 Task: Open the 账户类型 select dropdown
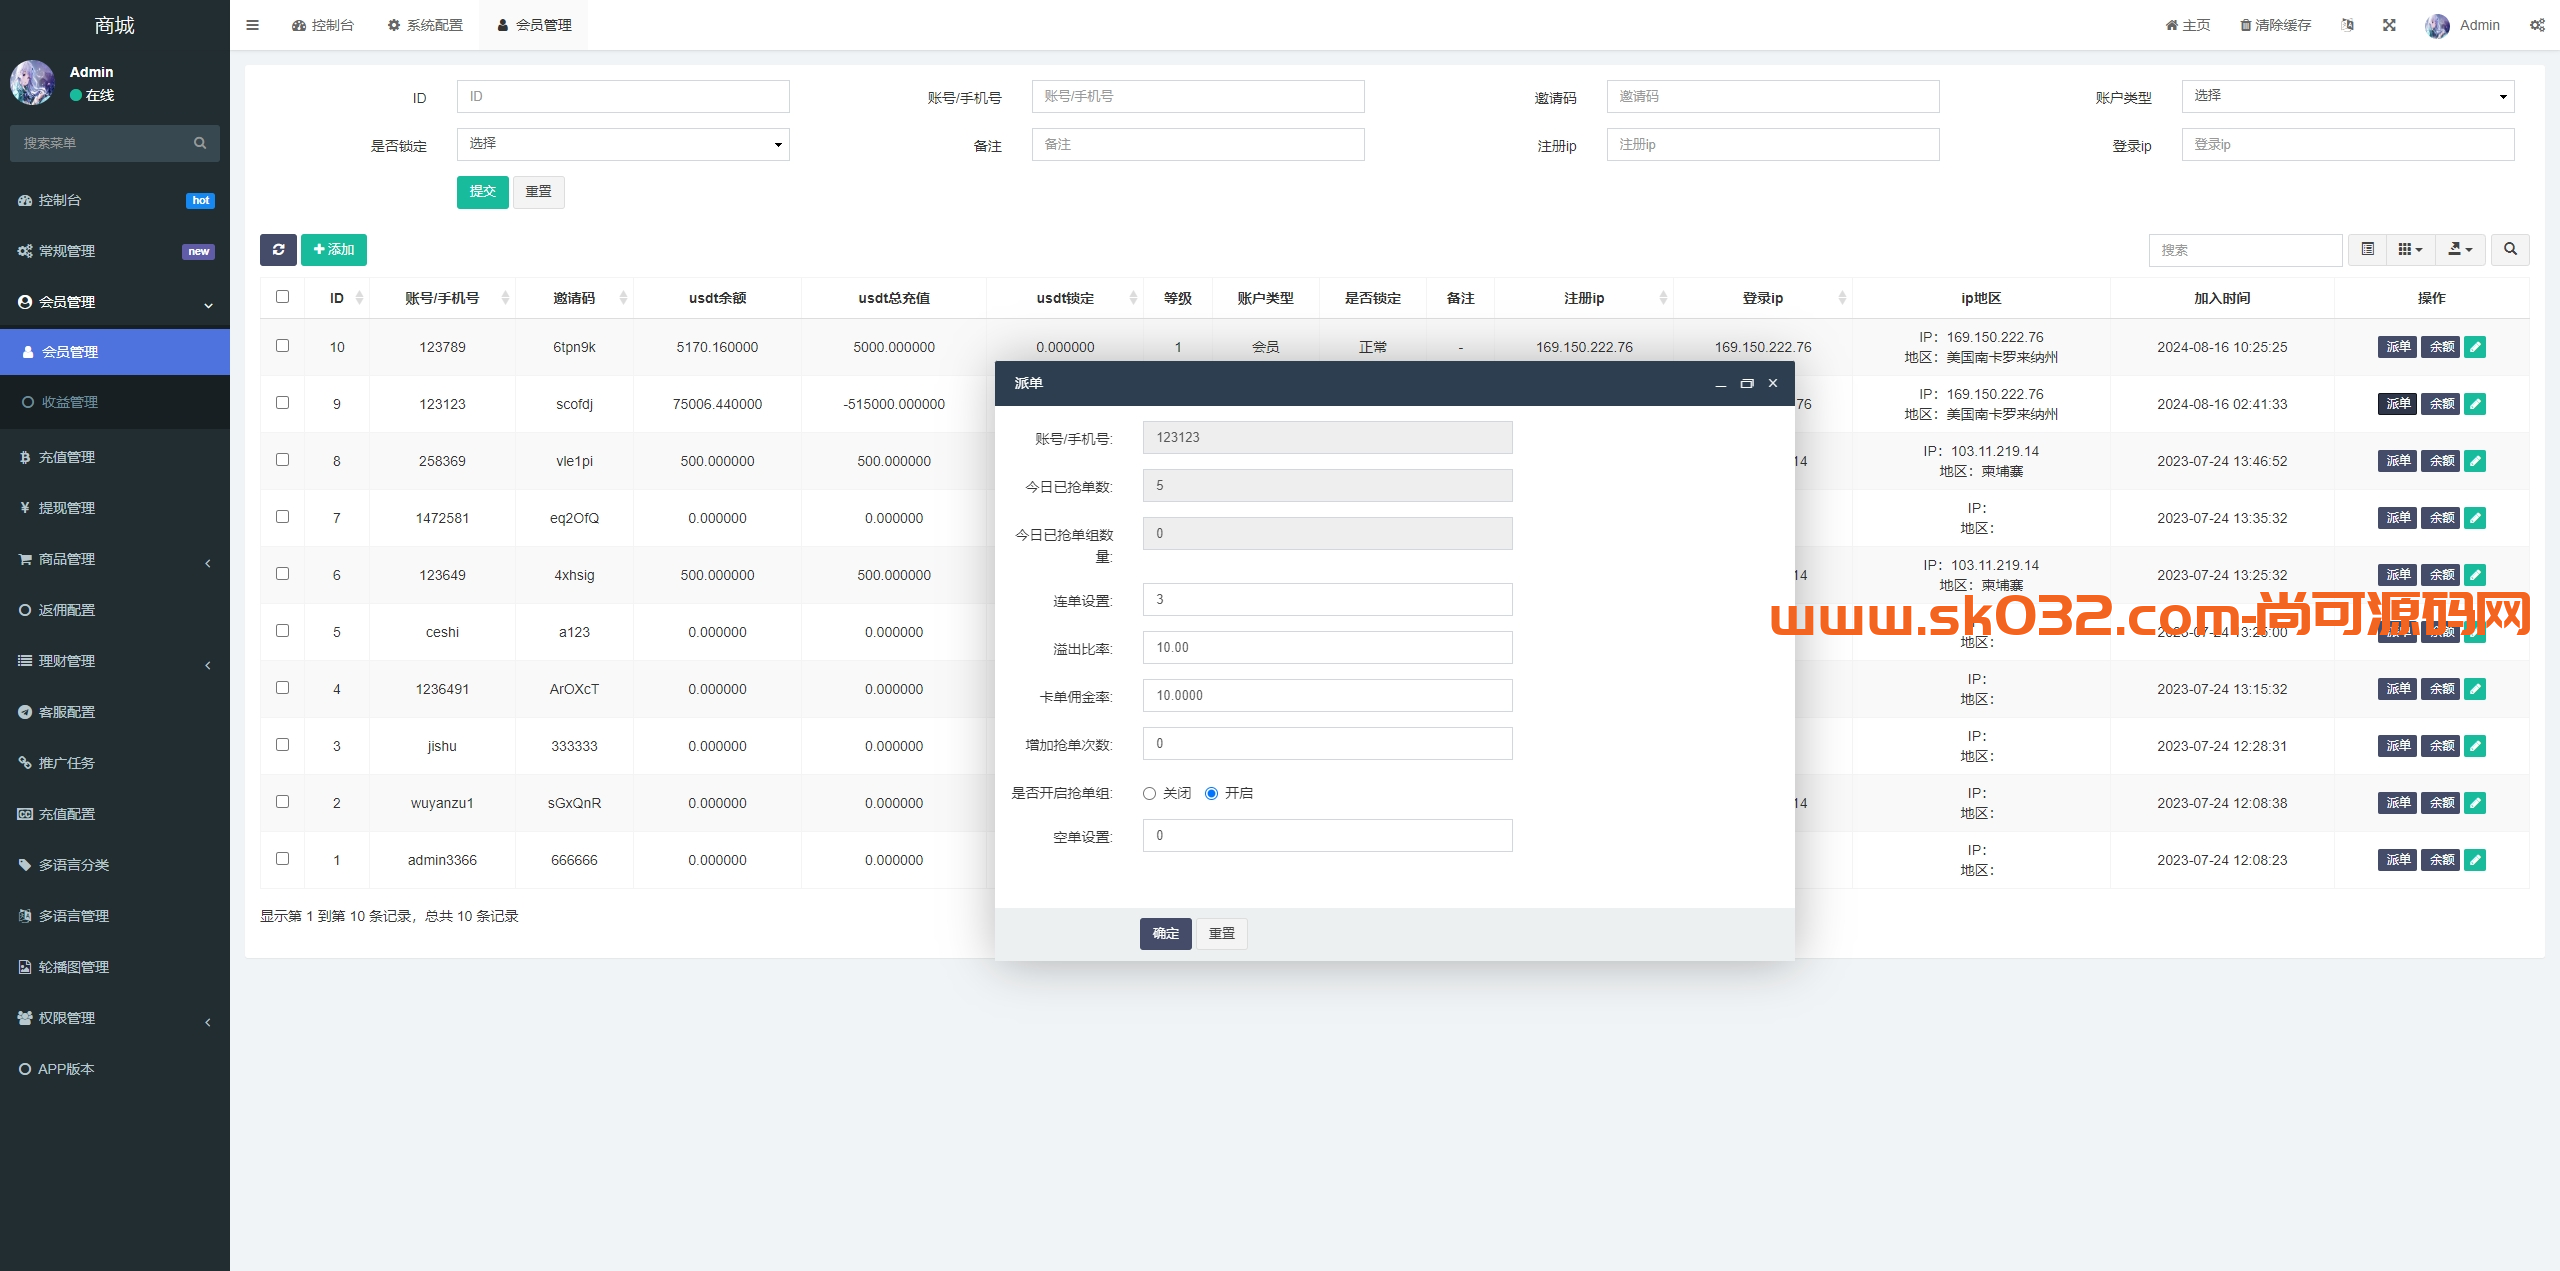pyautogui.click(x=2348, y=96)
